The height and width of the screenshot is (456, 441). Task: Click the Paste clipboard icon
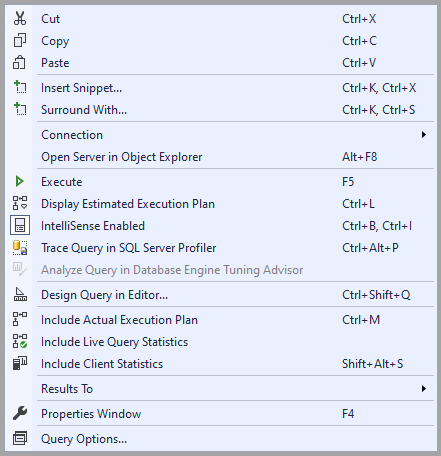(x=20, y=62)
